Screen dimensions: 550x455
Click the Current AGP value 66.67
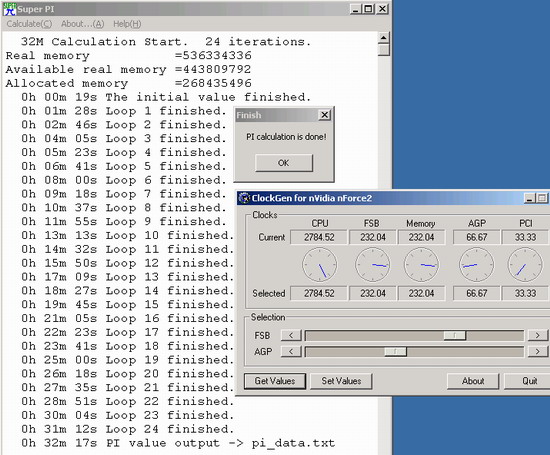point(476,237)
